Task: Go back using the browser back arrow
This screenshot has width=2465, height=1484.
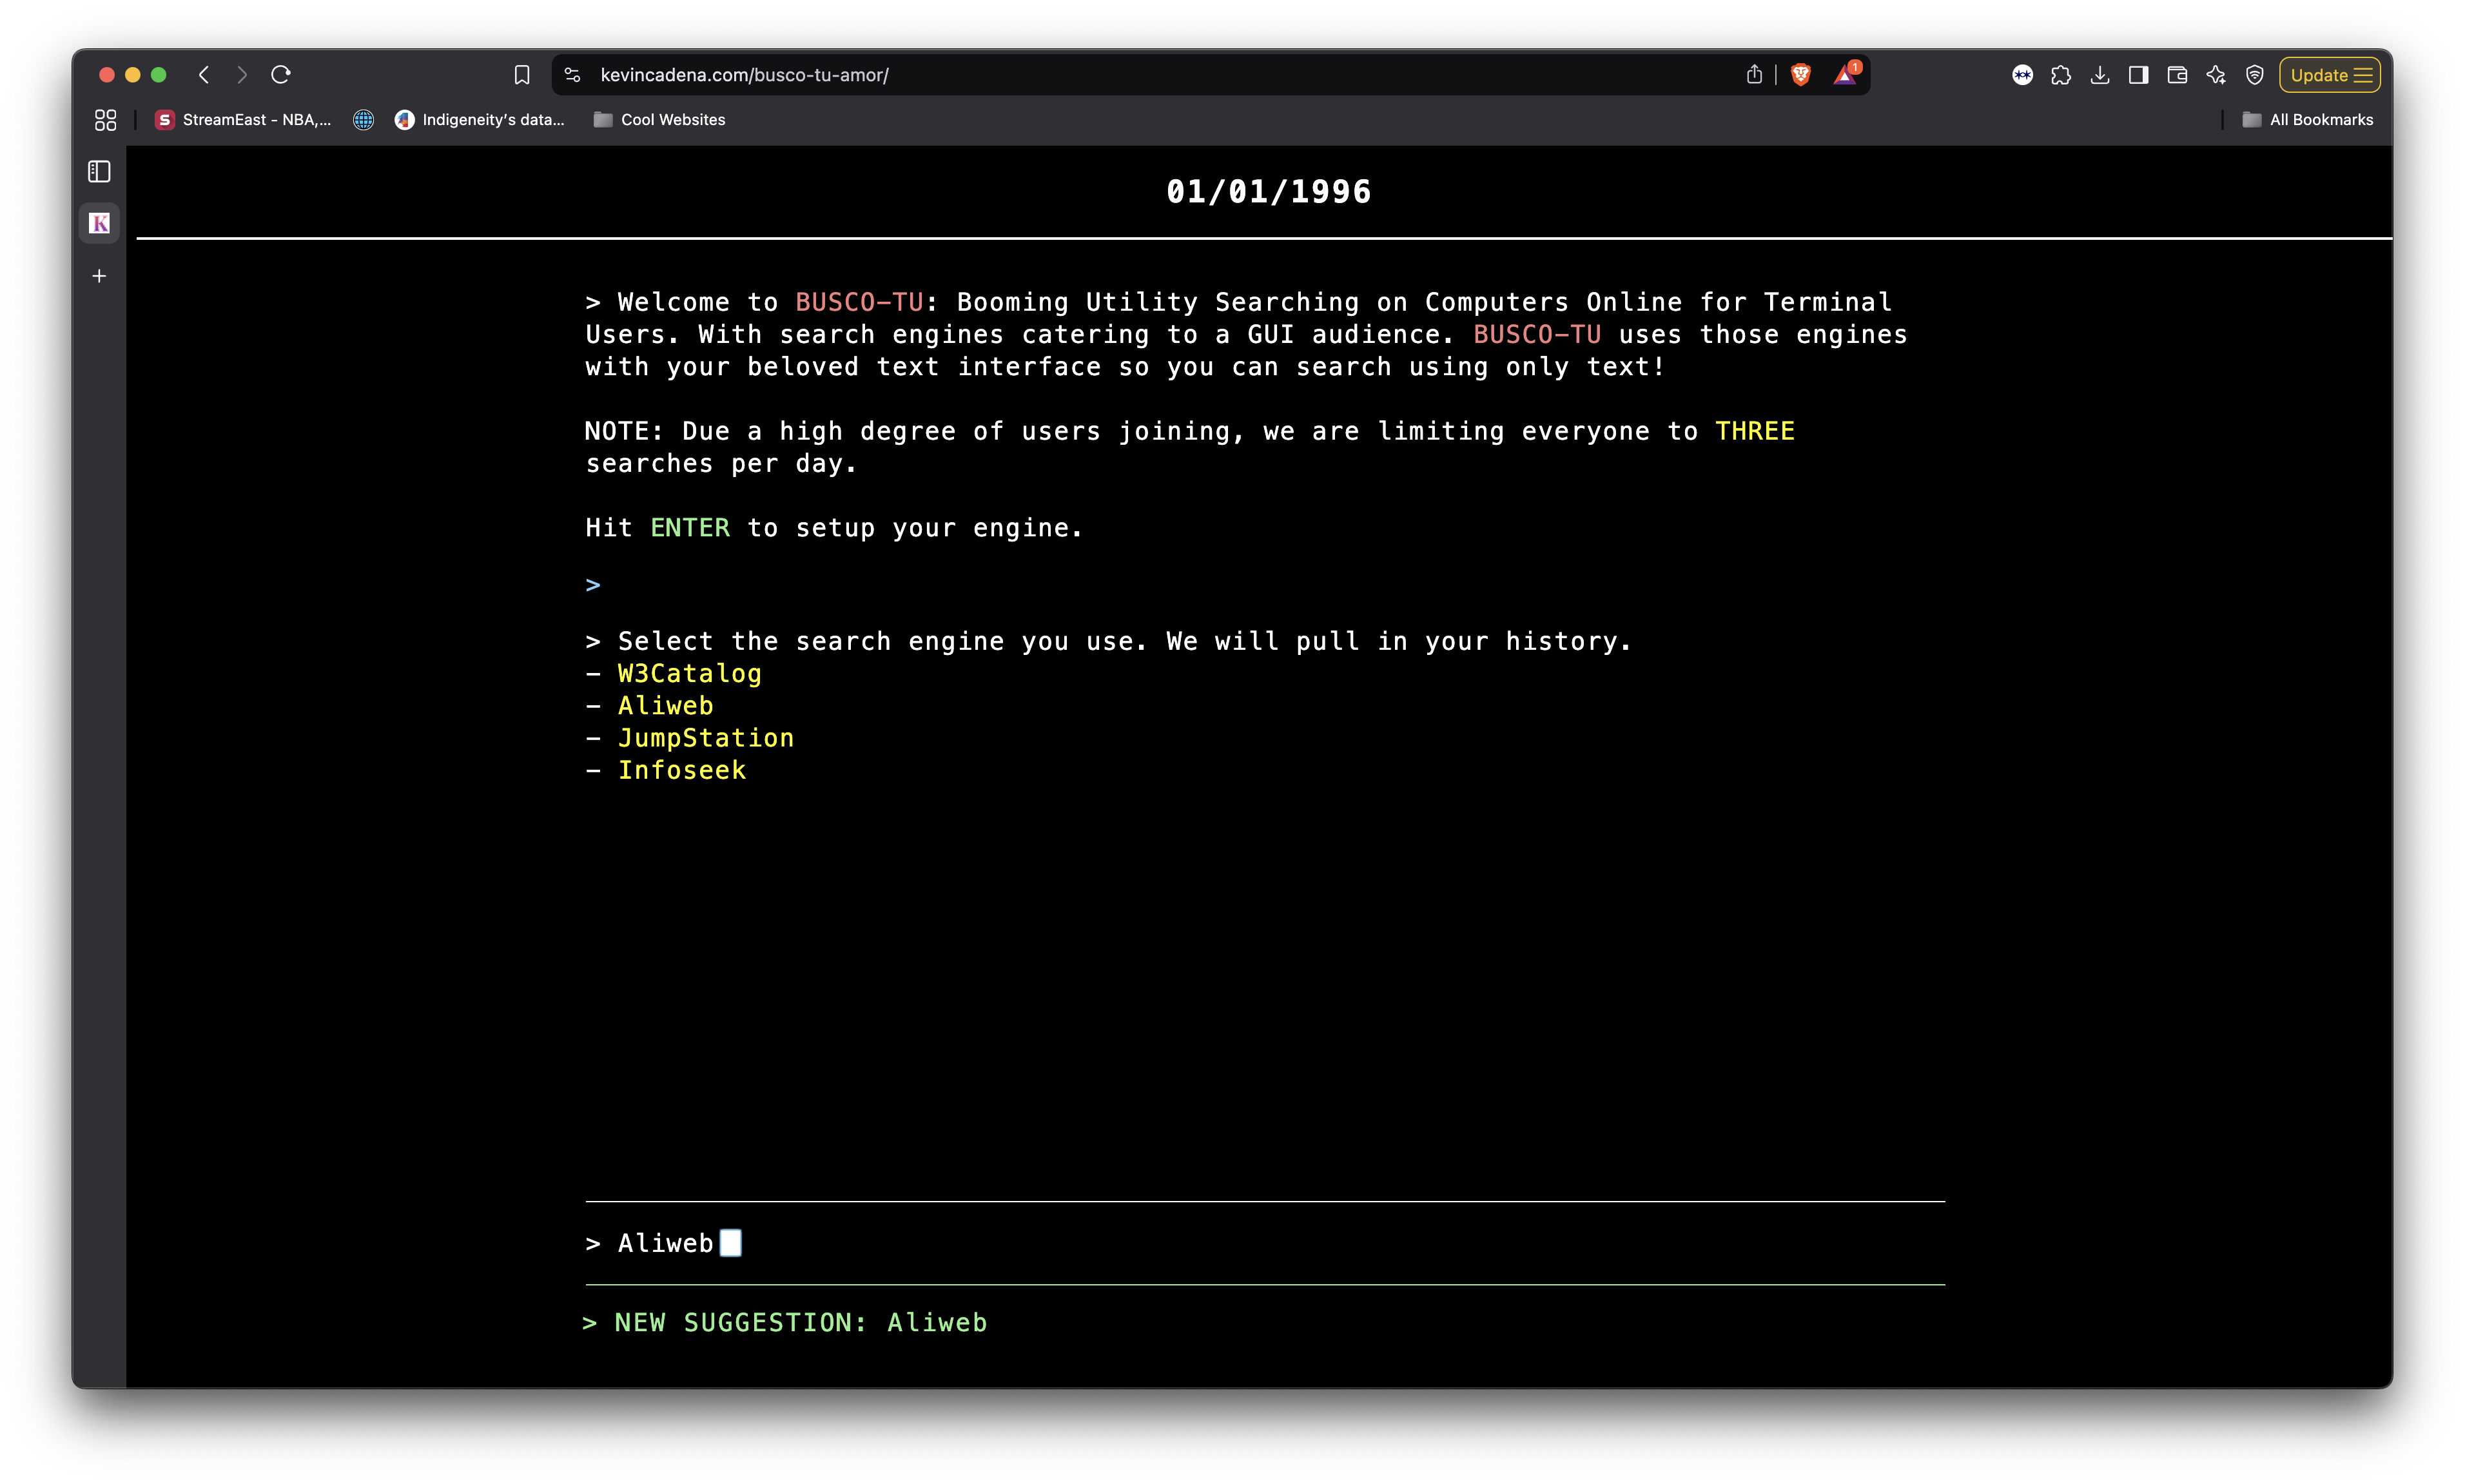Action: [x=204, y=75]
